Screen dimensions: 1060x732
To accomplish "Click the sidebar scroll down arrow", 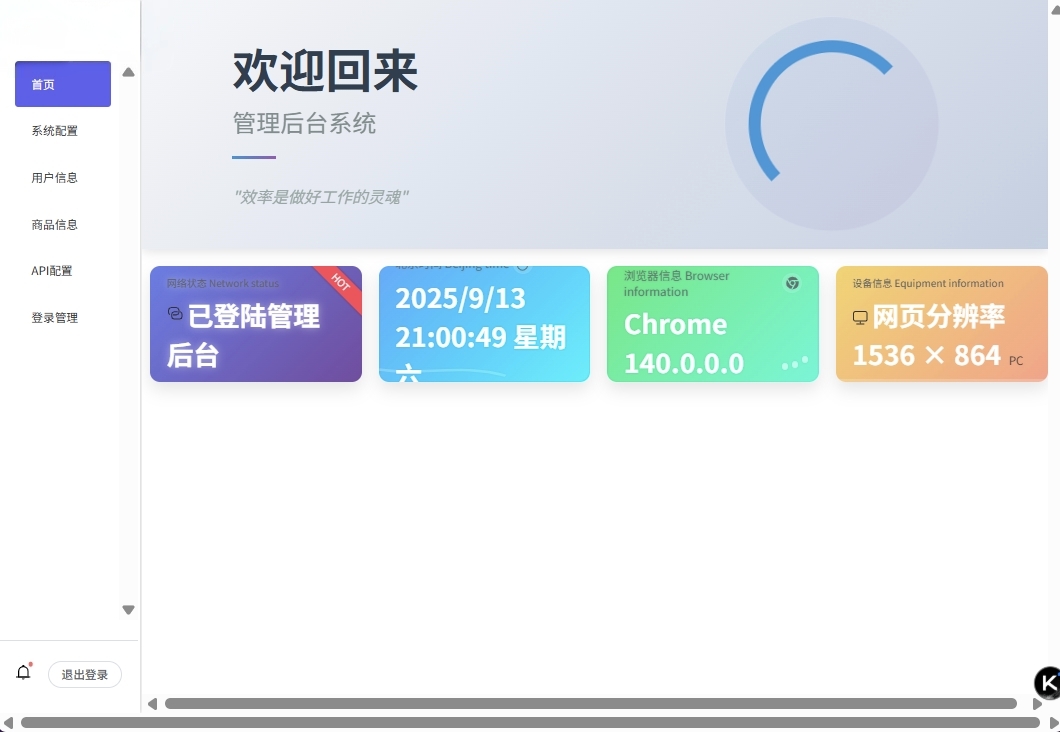I will pos(128,610).
